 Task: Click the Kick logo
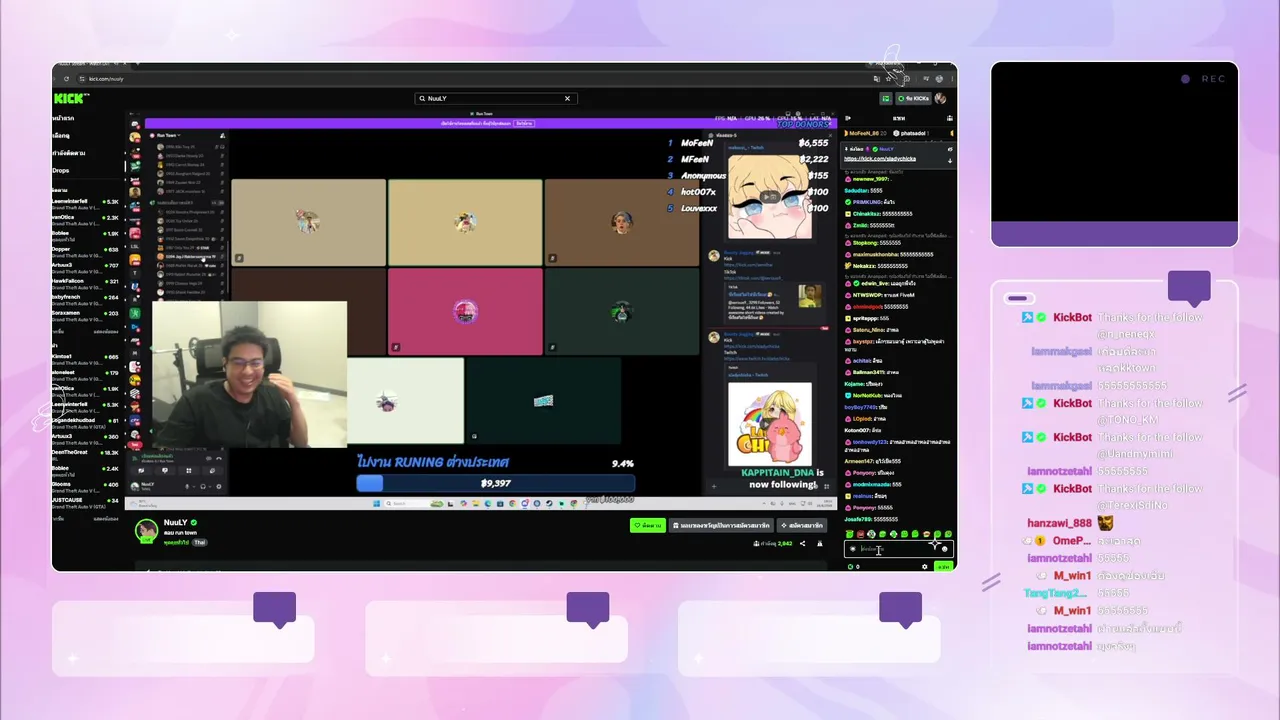point(71,98)
